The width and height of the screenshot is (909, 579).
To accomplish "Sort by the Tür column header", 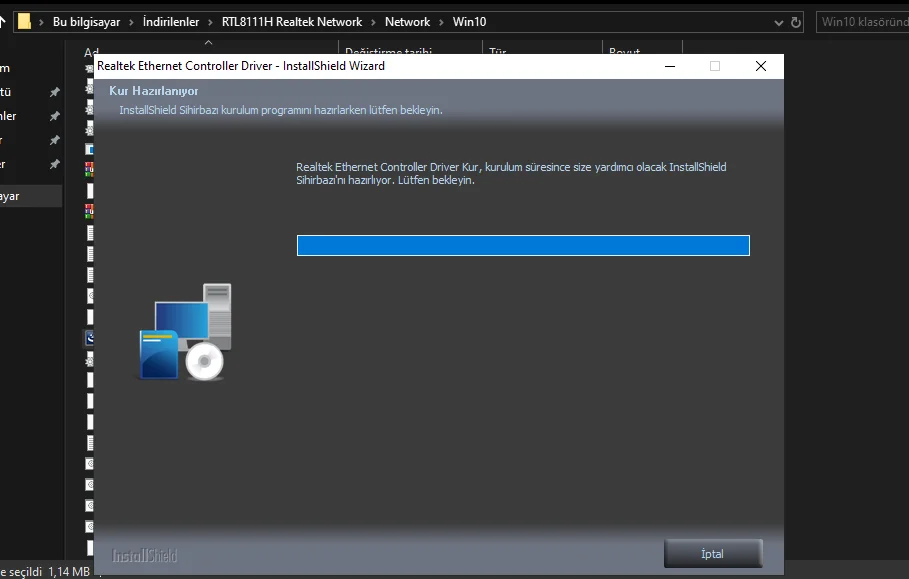I will coord(497,50).
